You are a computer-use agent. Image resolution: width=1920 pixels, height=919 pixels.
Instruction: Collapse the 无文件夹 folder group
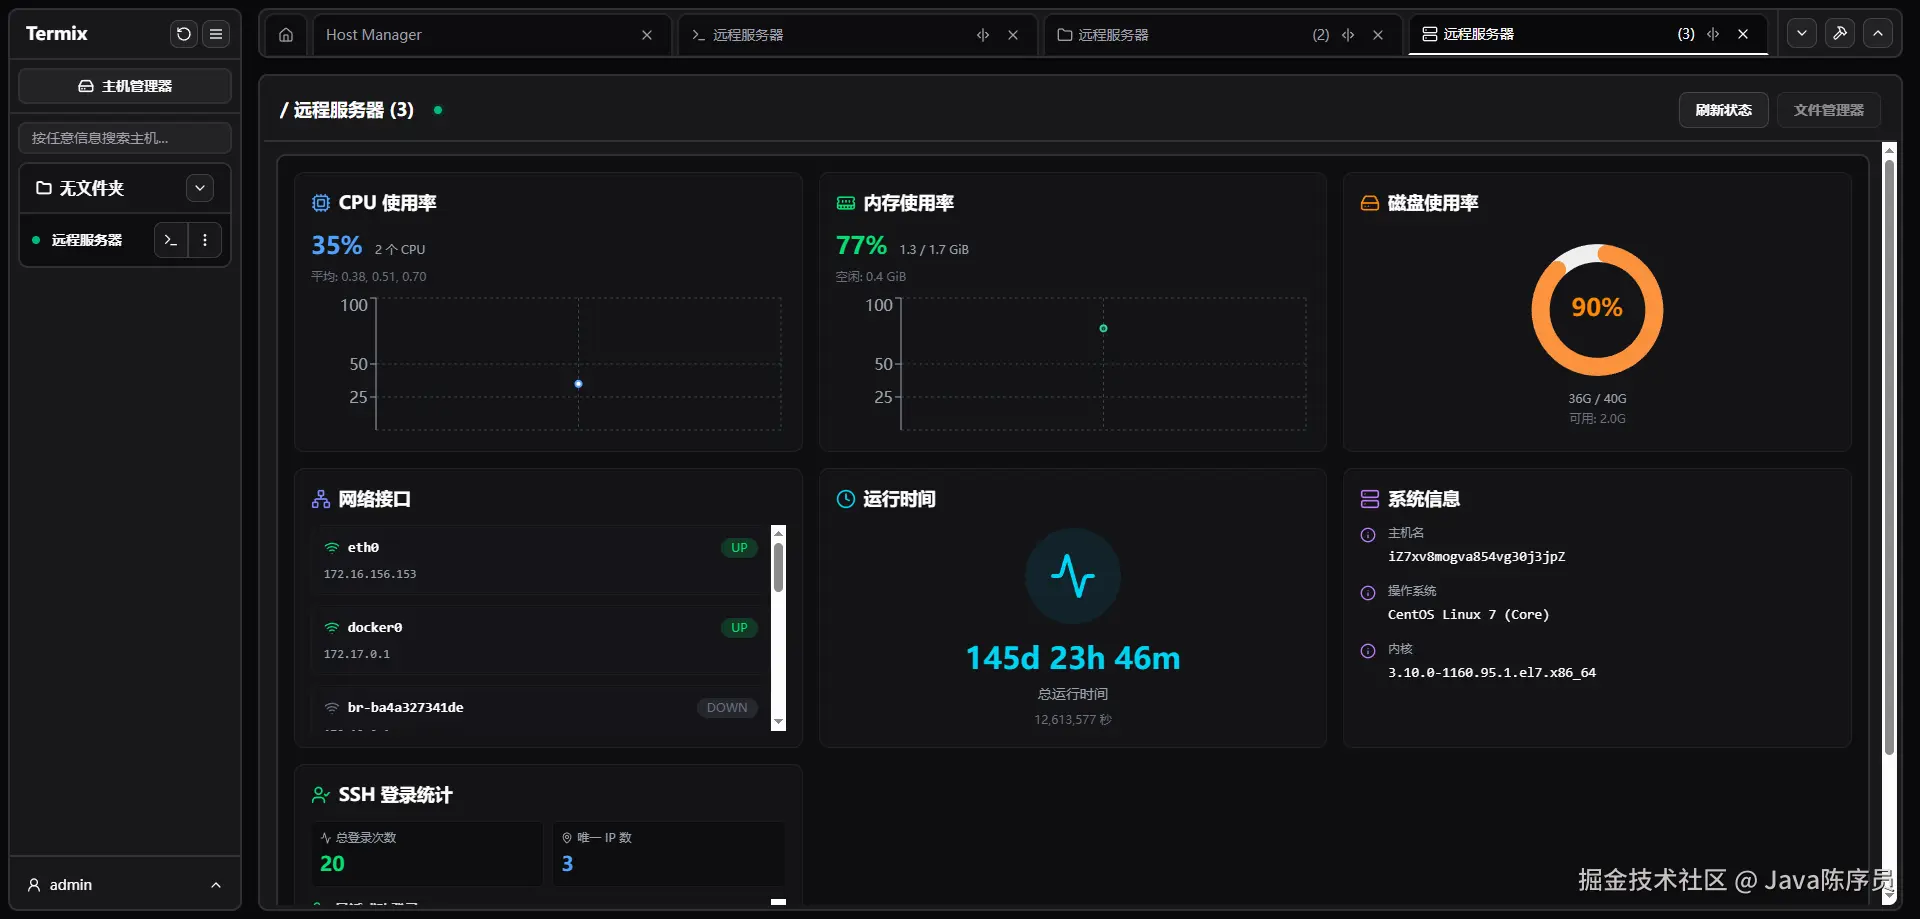tap(200, 188)
